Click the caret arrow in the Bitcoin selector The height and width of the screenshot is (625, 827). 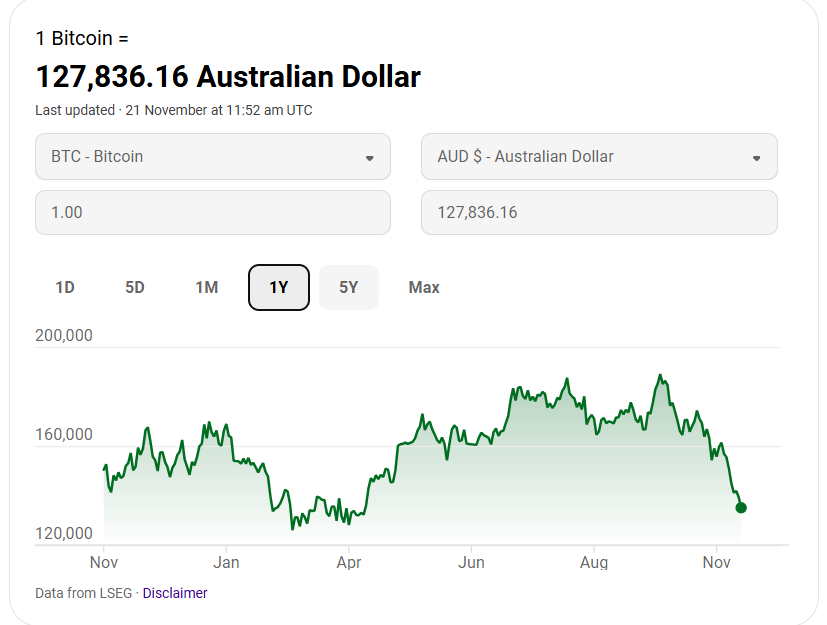coord(369,158)
